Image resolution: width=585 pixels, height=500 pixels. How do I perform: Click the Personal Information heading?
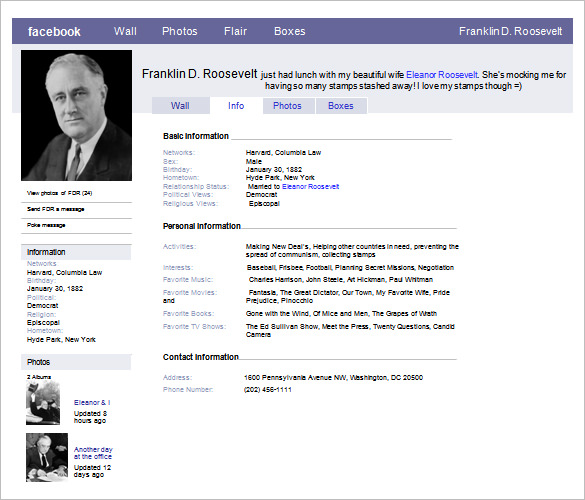(x=201, y=226)
